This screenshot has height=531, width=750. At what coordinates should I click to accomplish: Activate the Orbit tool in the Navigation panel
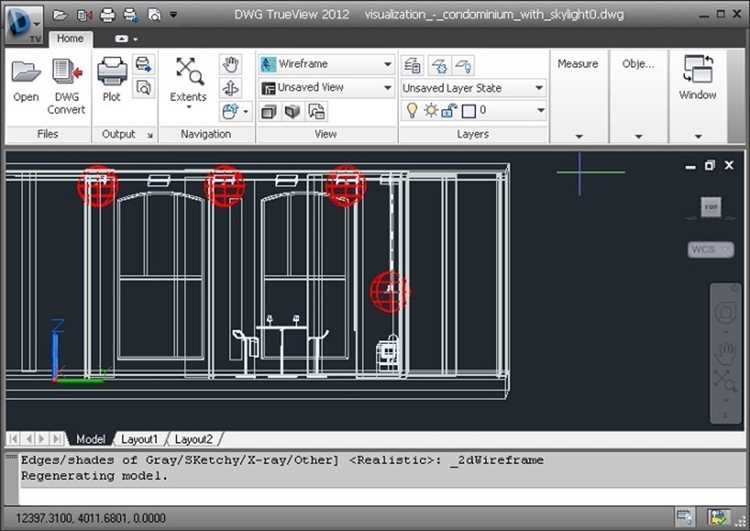point(231,88)
